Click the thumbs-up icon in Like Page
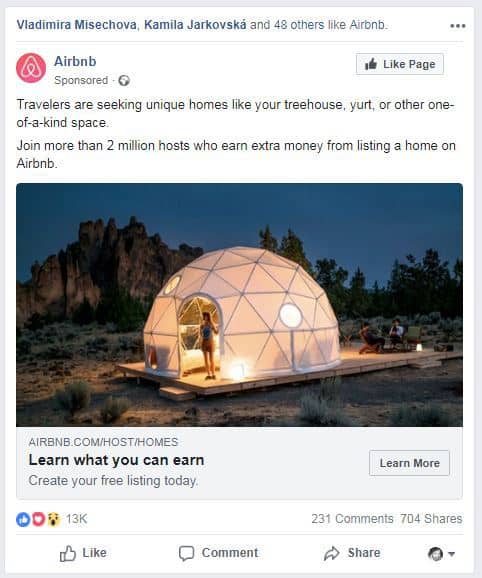Image resolution: width=482 pixels, height=578 pixels. 371,64
